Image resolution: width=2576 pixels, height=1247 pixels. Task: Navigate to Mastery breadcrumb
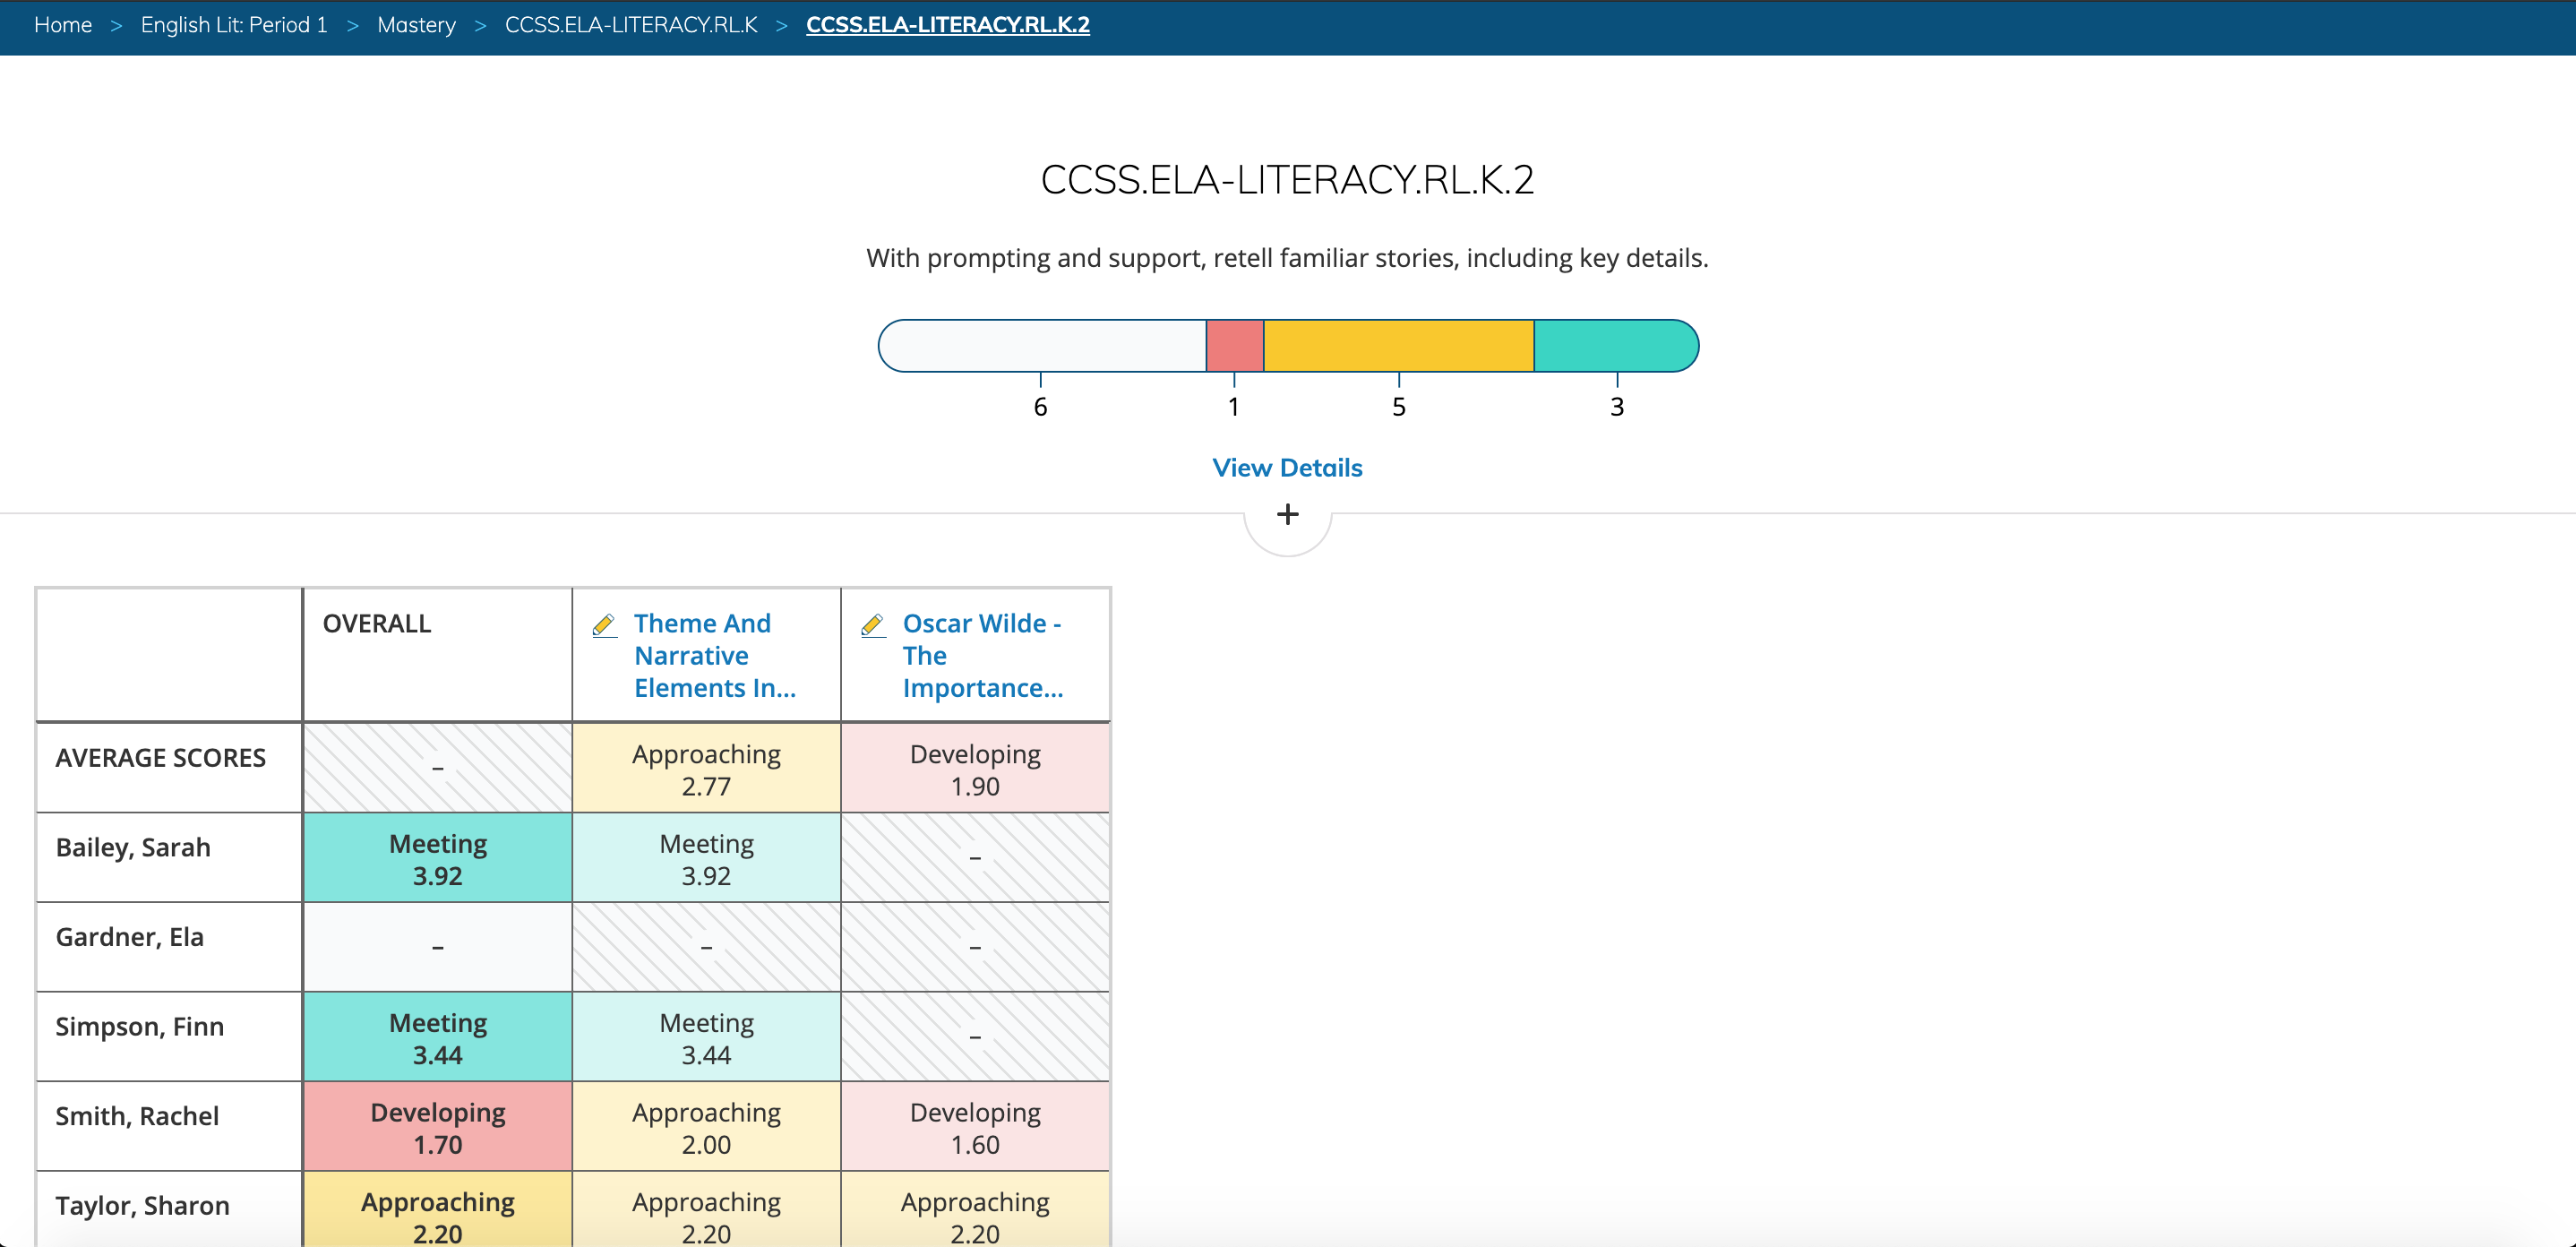pyautogui.click(x=416, y=25)
